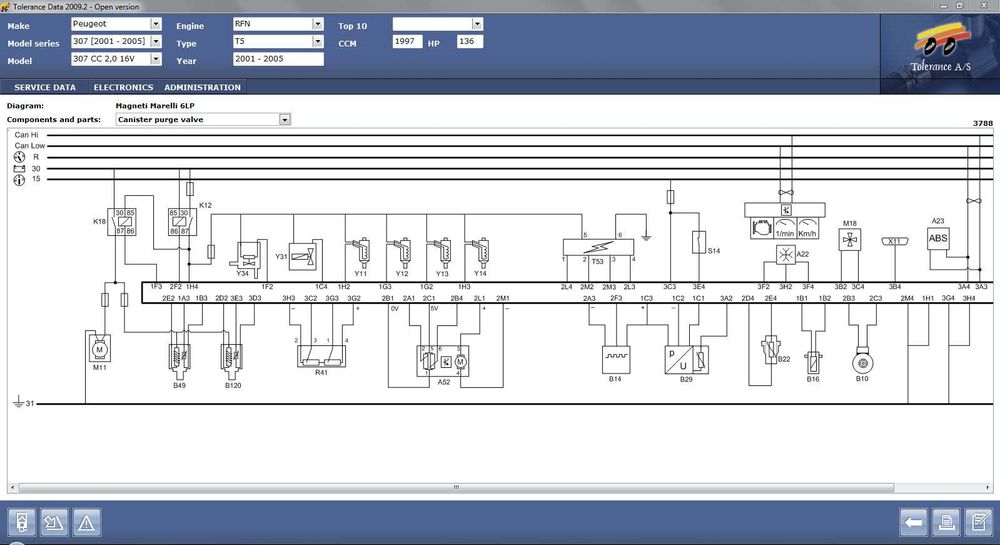Image resolution: width=1000 pixels, height=545 pixels.
Task: Select the Y31 canister purge valve symbol
Action: tap(304, 256)
